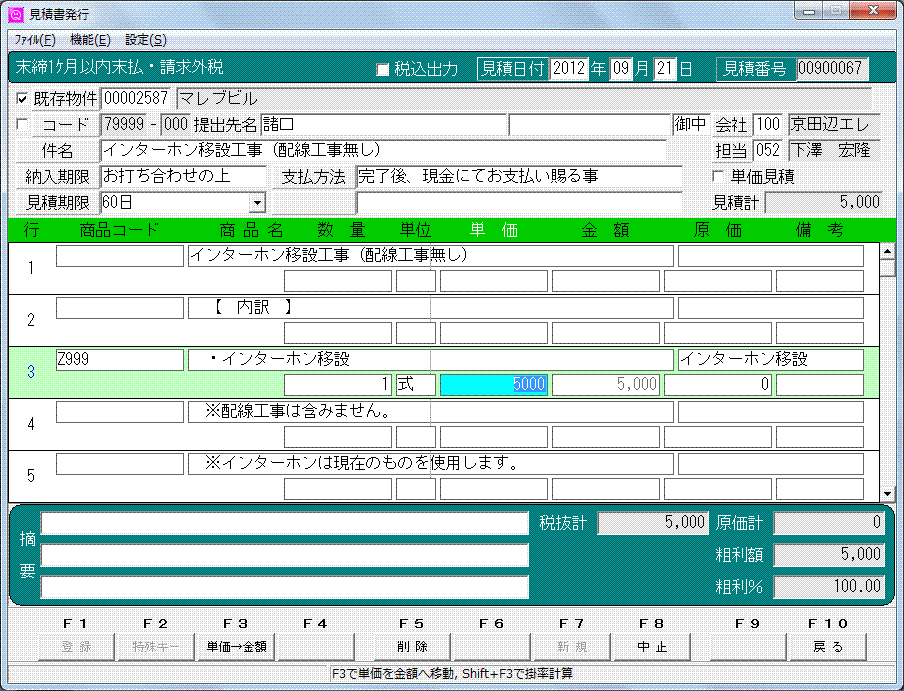Screen dimensions: 904x691
Task: Click the day field 21
Action: click(x=665, y=69)
